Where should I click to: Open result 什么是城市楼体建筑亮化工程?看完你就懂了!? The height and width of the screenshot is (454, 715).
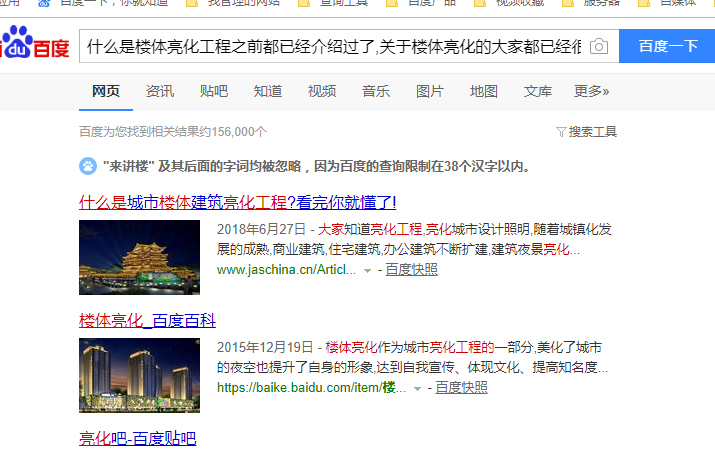pos(238,202)
